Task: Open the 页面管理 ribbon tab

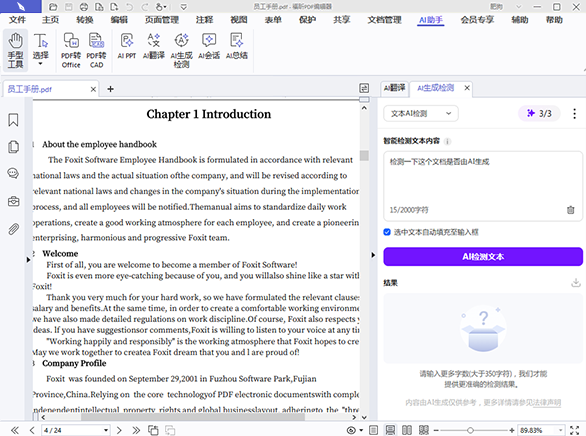Action: [162, 20]
